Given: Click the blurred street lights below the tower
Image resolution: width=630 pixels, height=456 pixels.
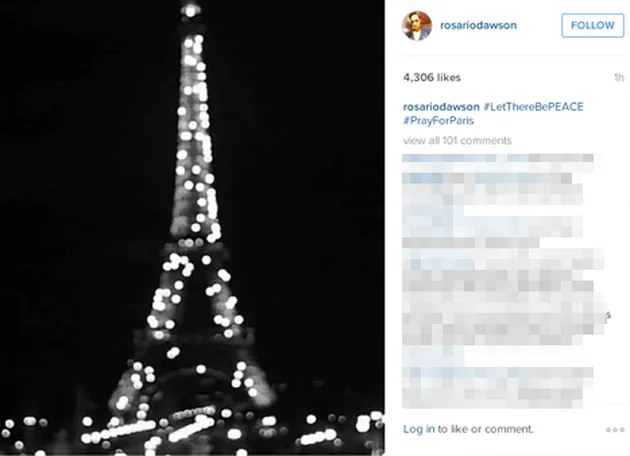Looking at the screenshot, I should point(192,432).
